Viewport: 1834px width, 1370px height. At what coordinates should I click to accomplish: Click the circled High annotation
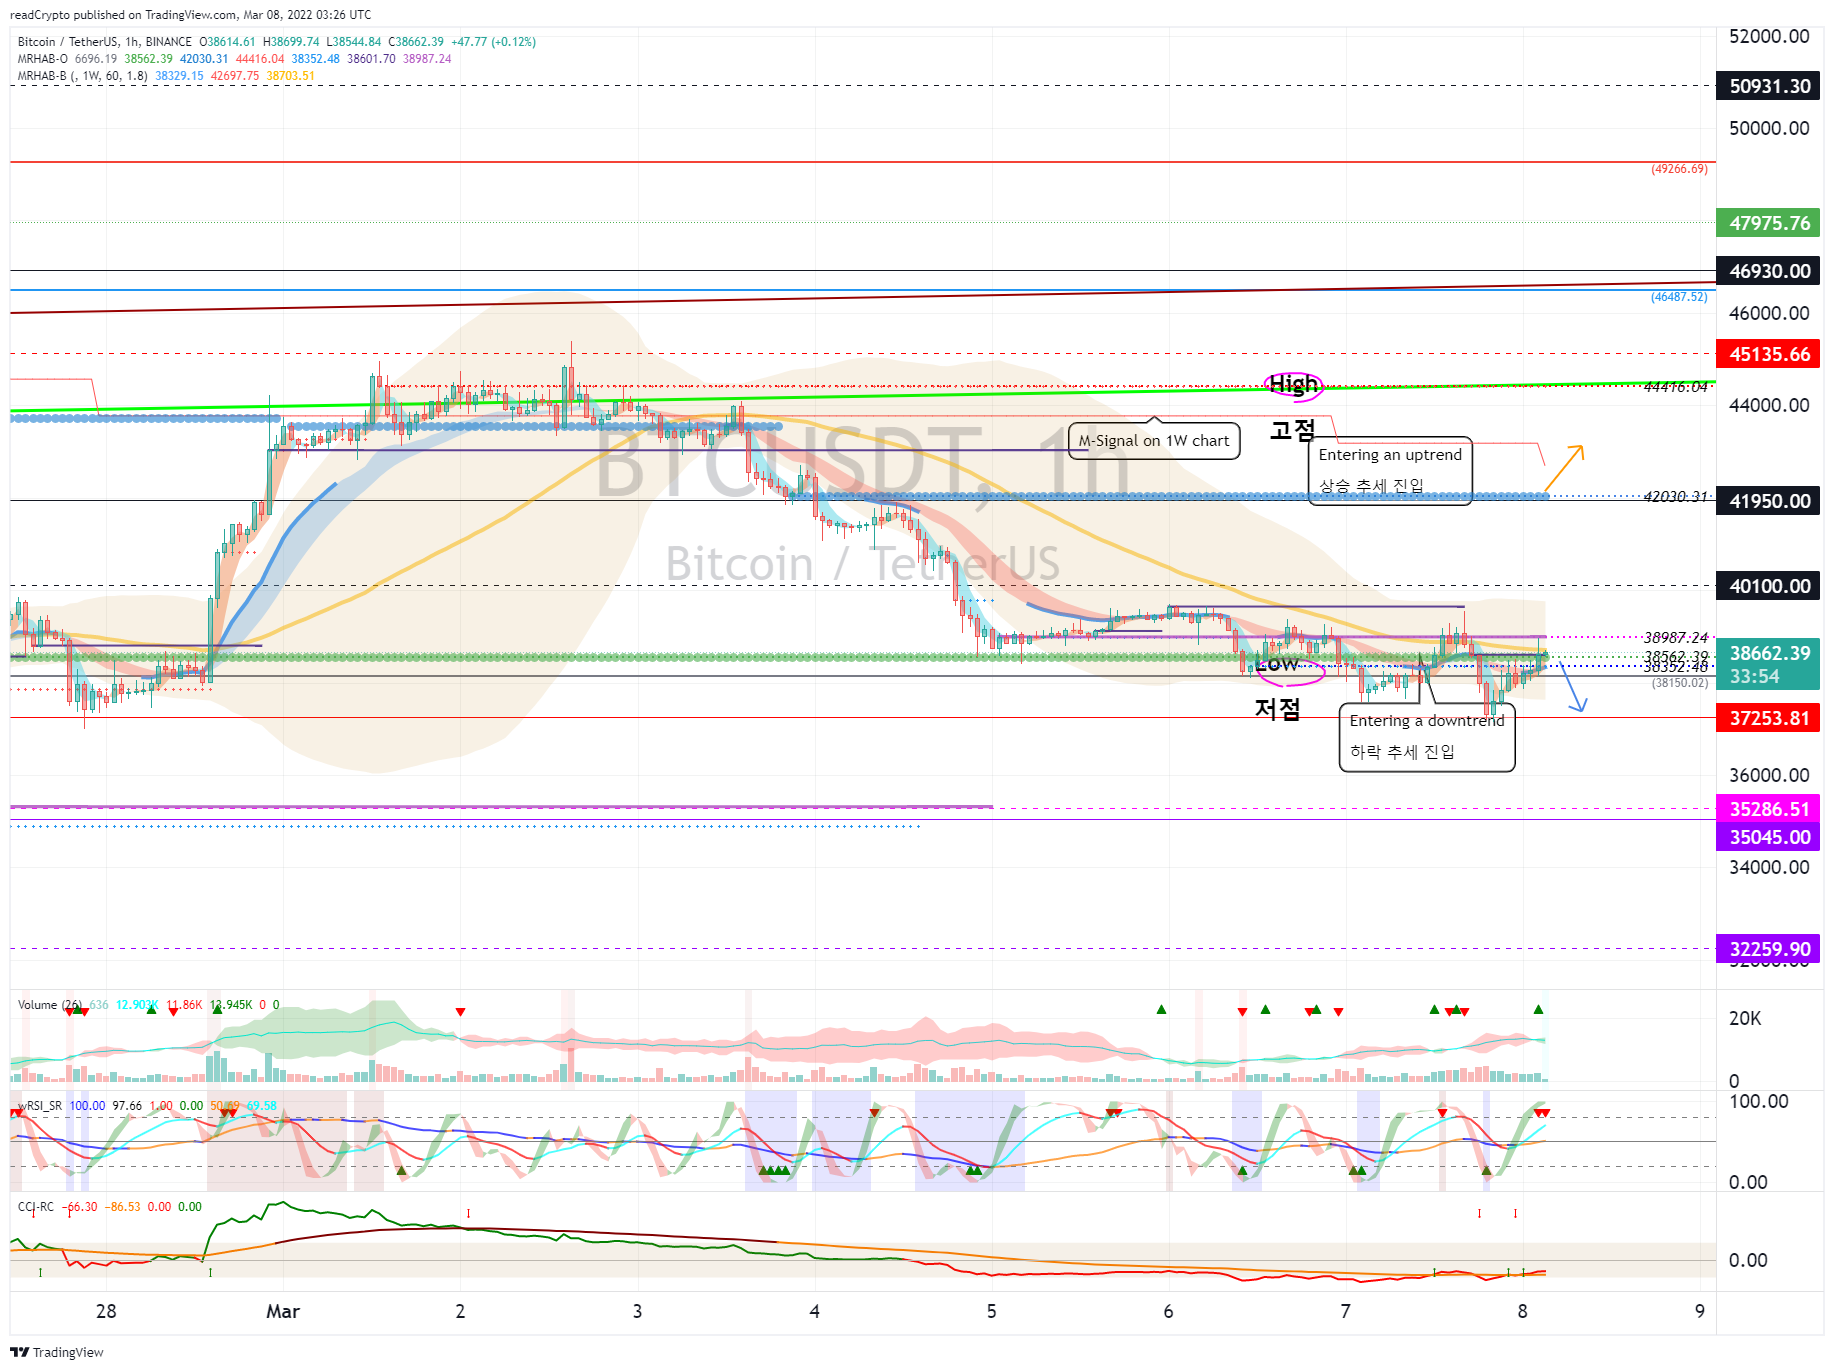click(x=1294, y=384)
